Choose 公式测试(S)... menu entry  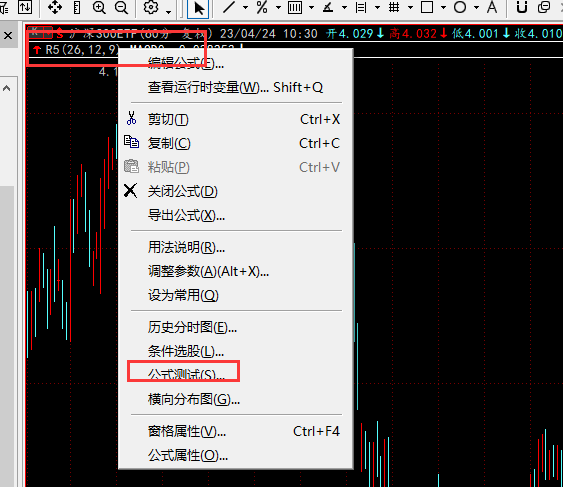pos(236,375)
